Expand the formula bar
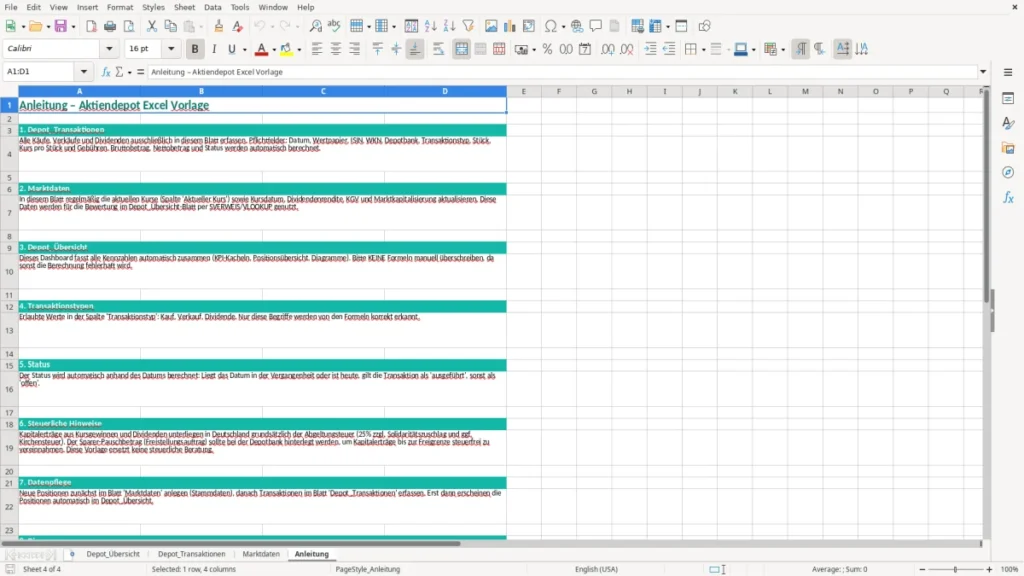 pyautogui.click(x=983, y=72)
